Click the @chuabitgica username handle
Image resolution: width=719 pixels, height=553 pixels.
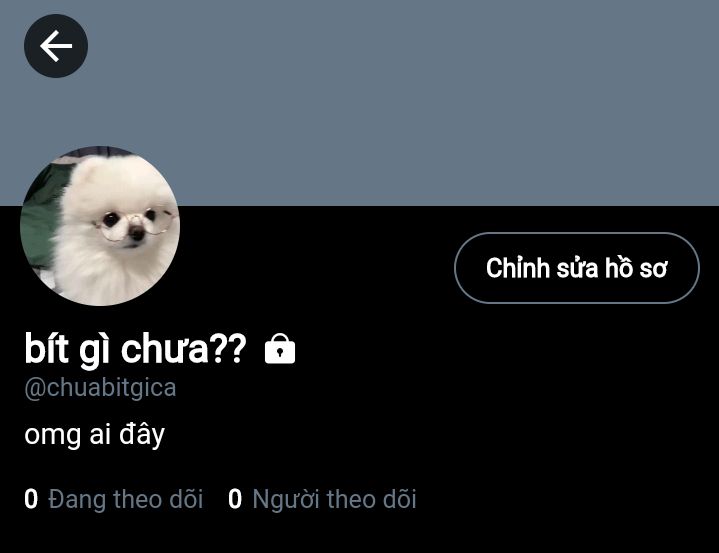[100, 388]
